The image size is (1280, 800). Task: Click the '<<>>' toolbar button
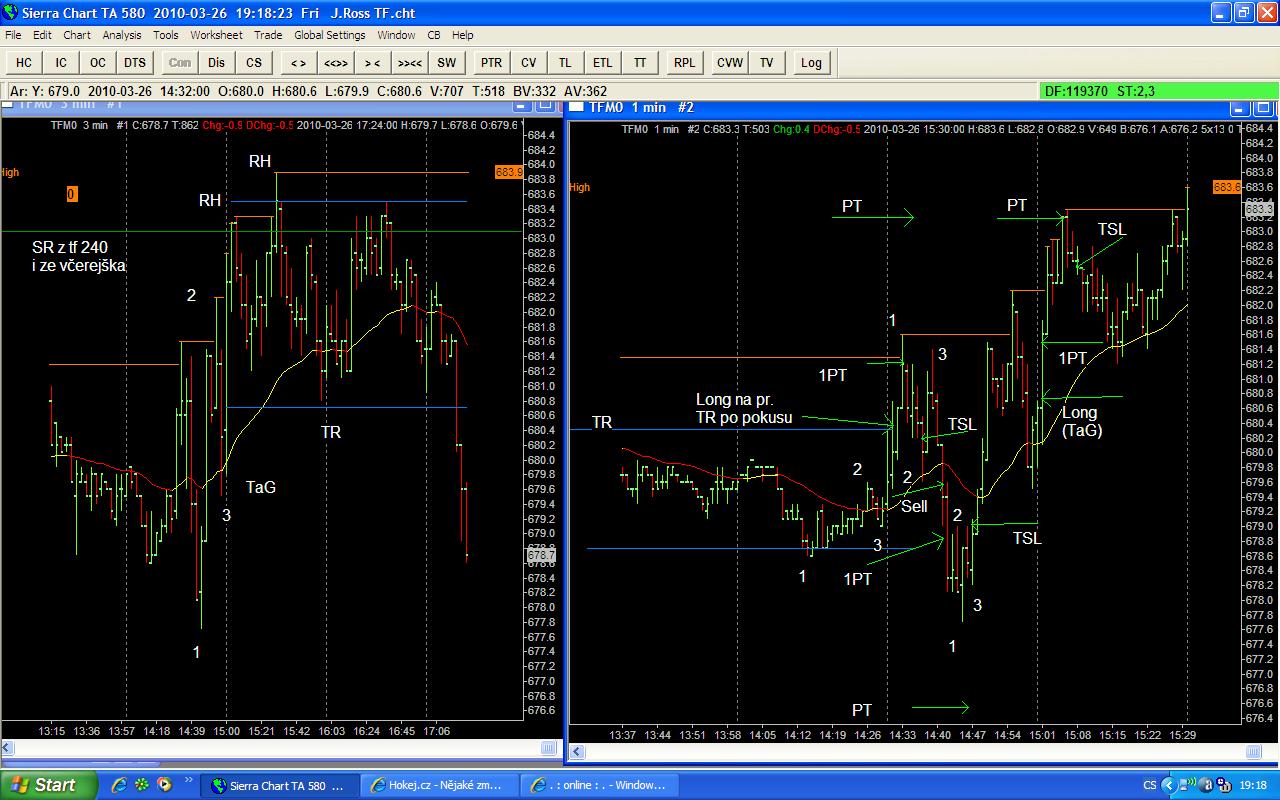(335, 62)
